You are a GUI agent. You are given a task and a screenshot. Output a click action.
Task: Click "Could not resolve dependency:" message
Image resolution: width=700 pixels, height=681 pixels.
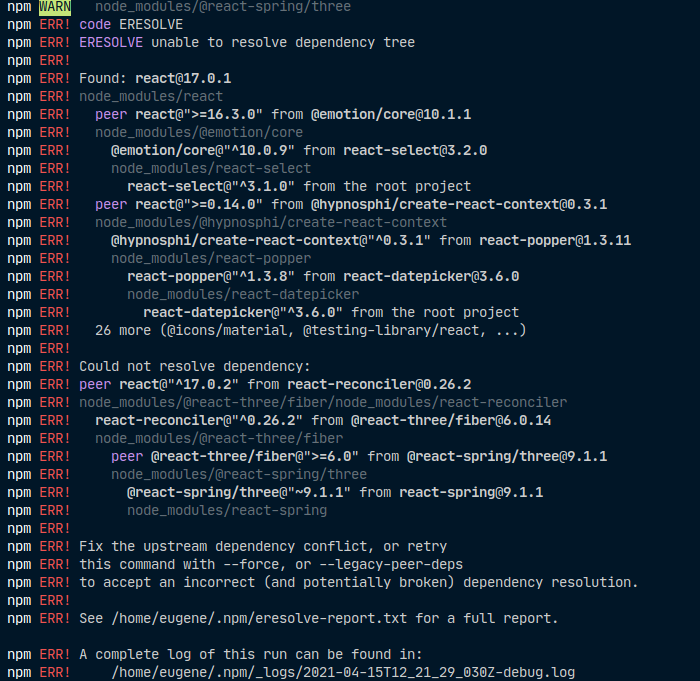[195, 366]
